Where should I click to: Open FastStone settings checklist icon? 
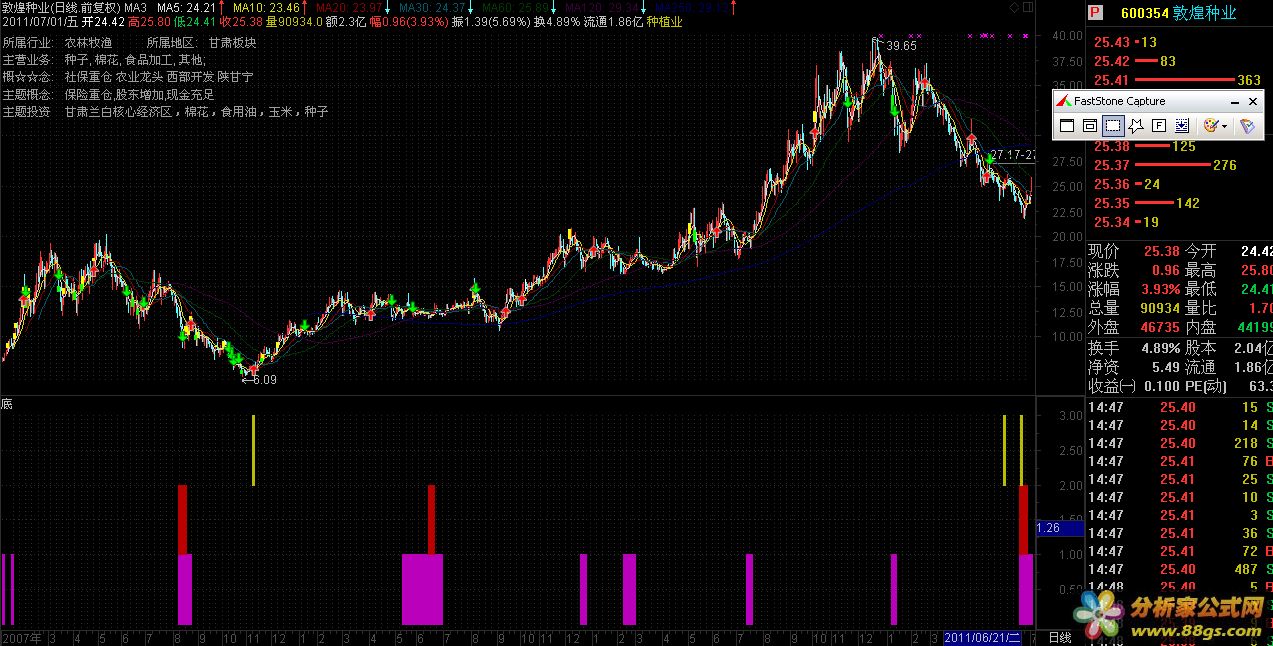tap(1247, 126)
